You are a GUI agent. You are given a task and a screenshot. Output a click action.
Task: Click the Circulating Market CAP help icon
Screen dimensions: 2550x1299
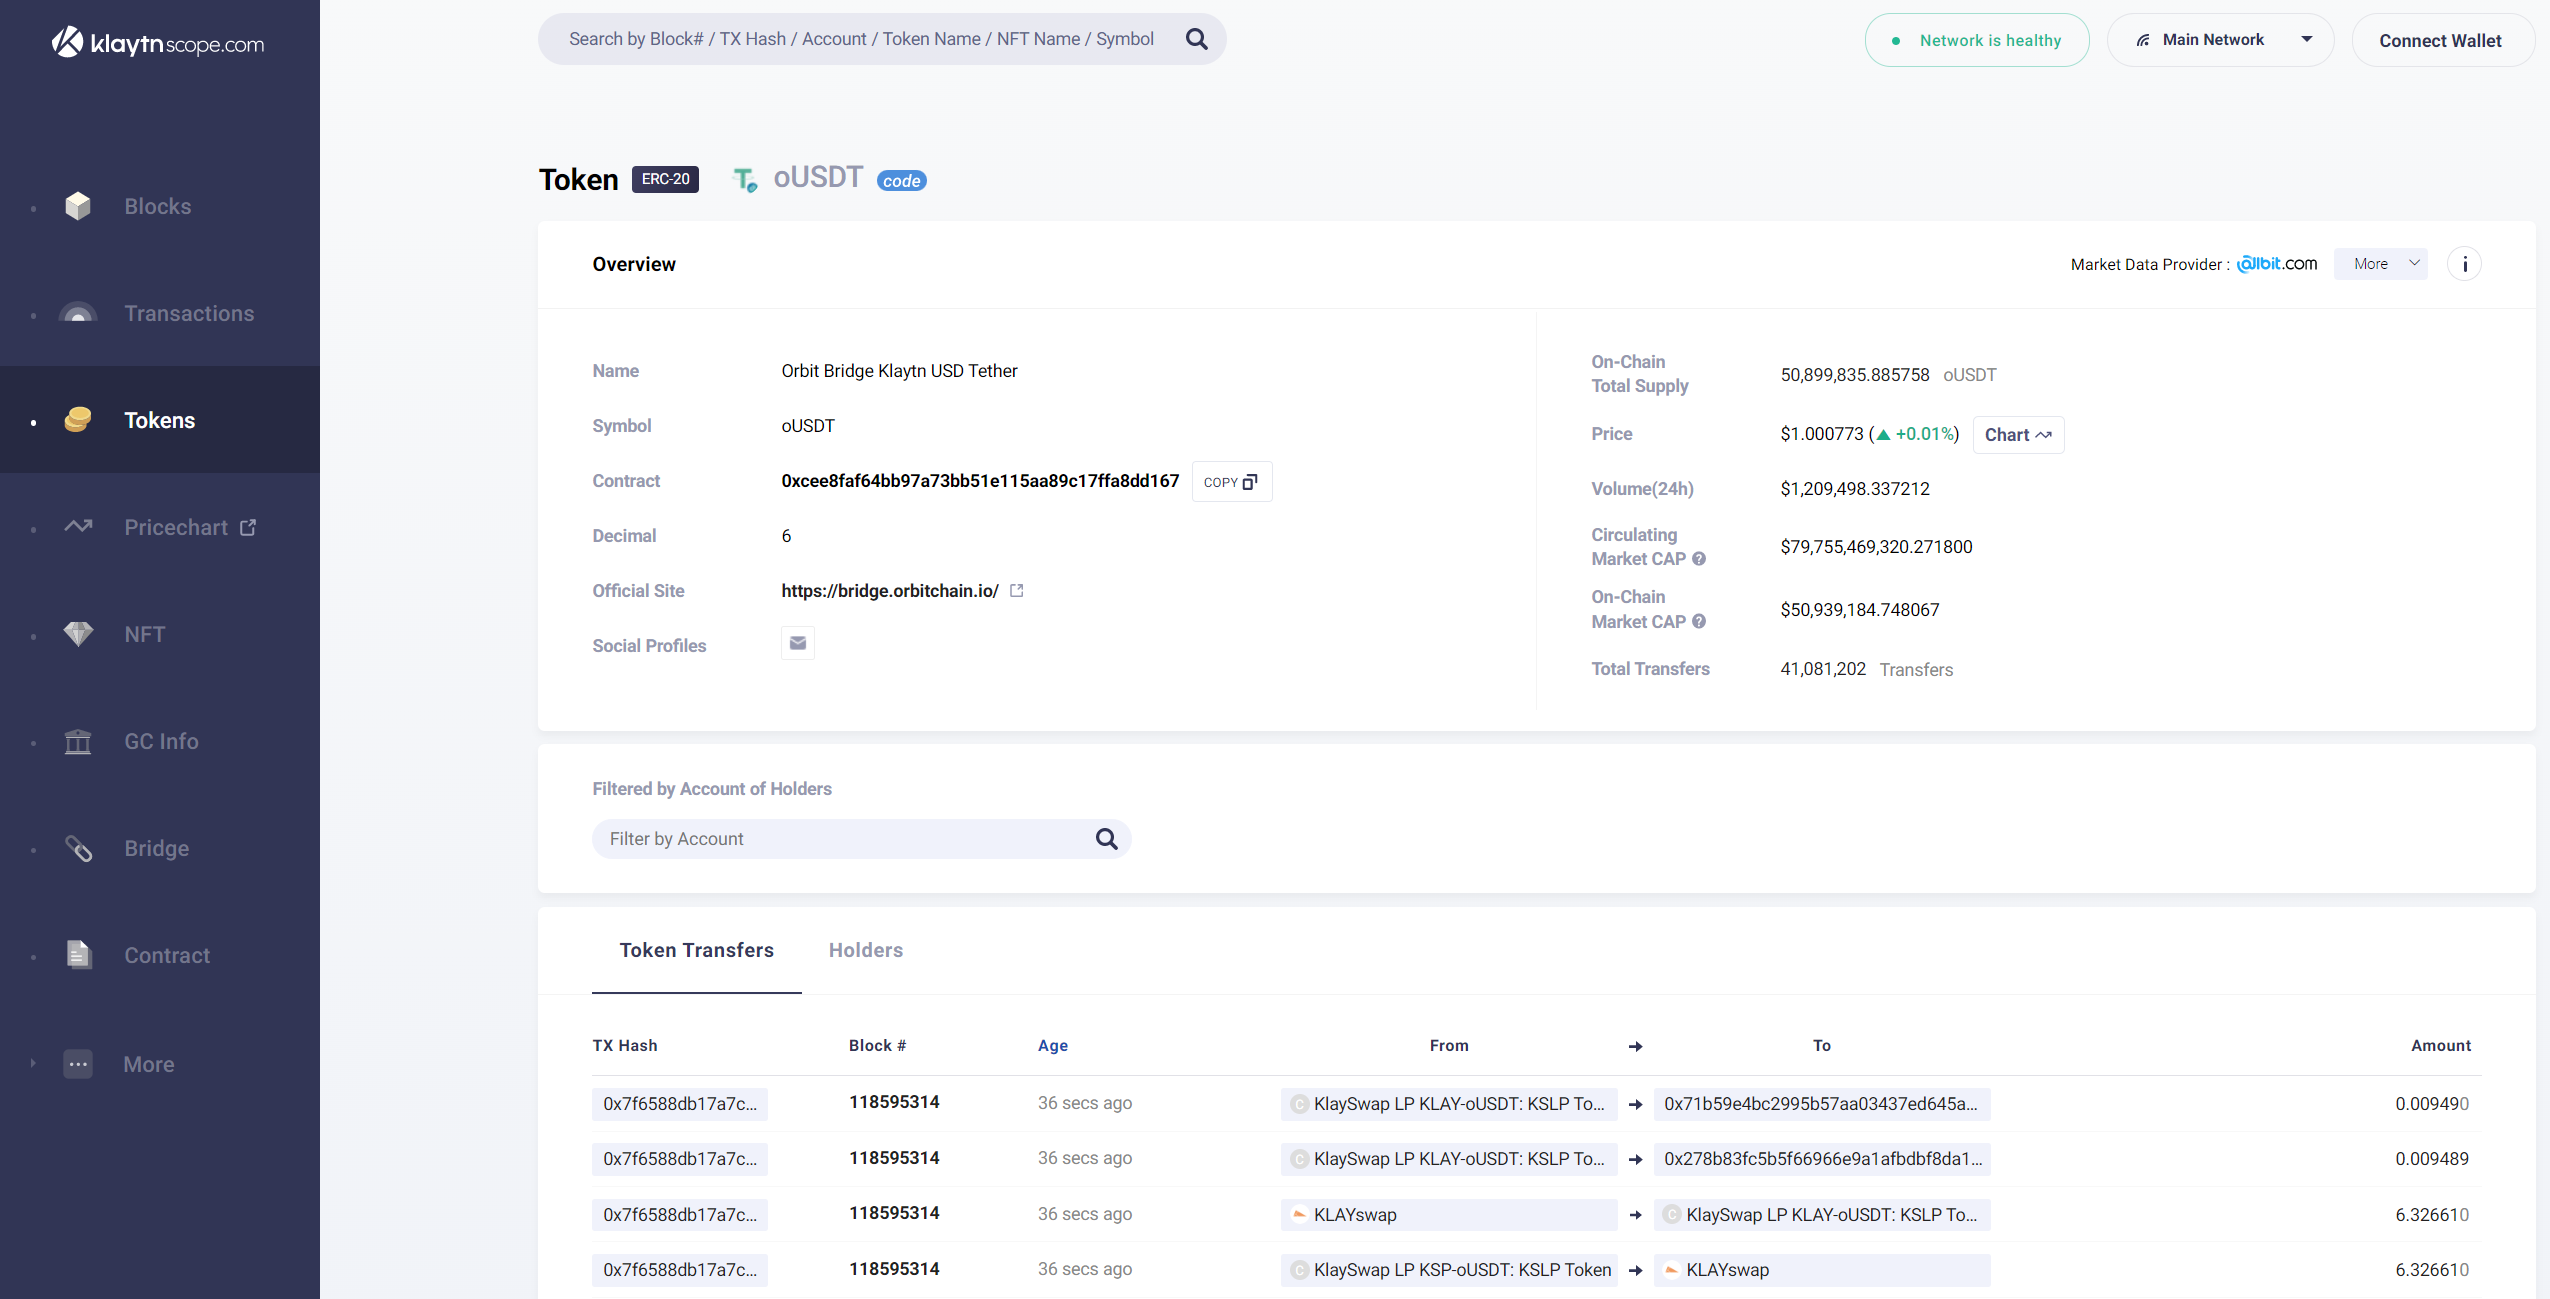[1699, 559]
